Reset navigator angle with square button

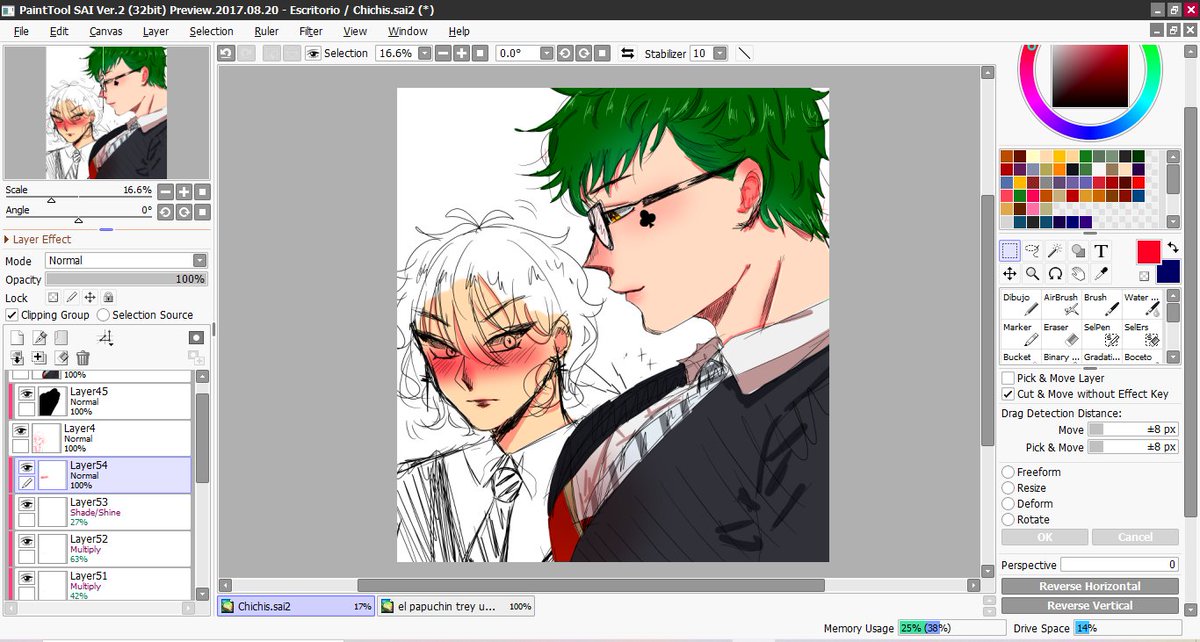tap(202, 212)
